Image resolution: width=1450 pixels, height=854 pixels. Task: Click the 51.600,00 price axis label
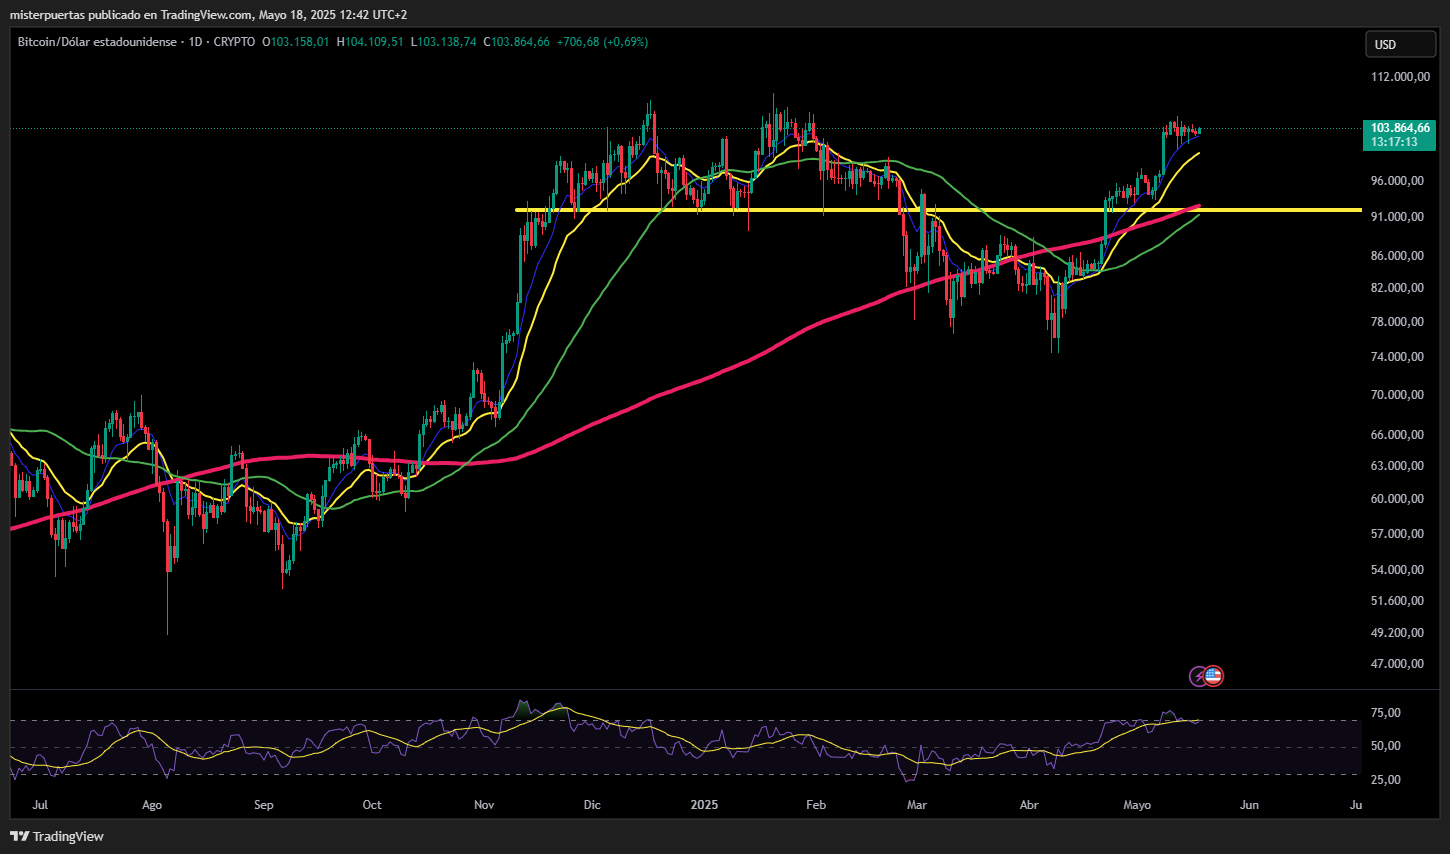(x=1397, y=601)
